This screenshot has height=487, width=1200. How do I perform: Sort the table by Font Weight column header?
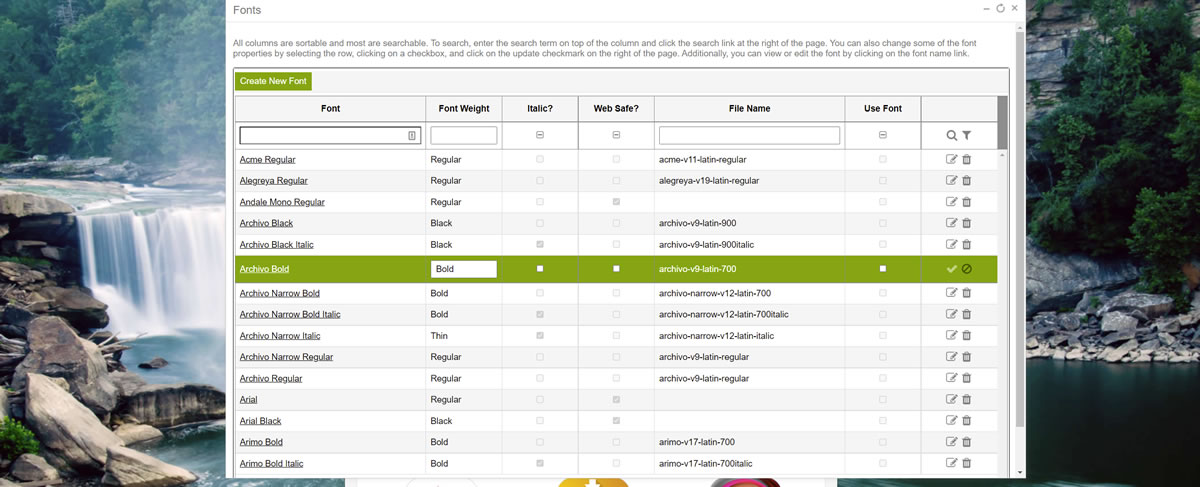464,108
